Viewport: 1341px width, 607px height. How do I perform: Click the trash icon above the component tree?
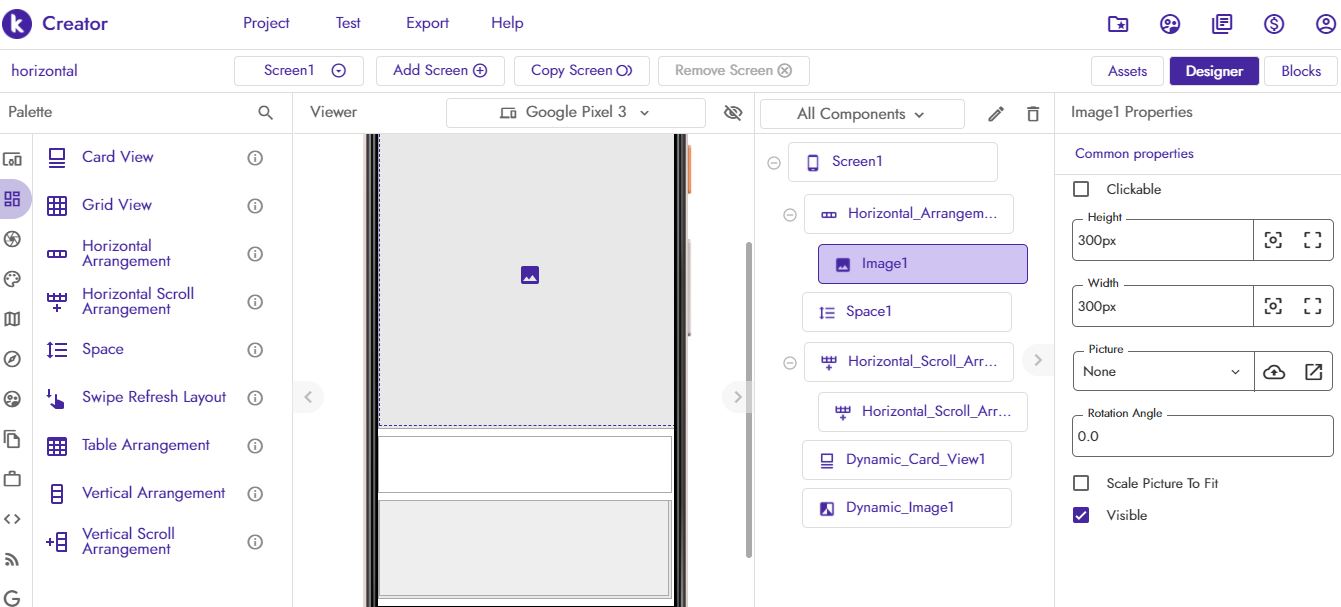(1032, 113)
